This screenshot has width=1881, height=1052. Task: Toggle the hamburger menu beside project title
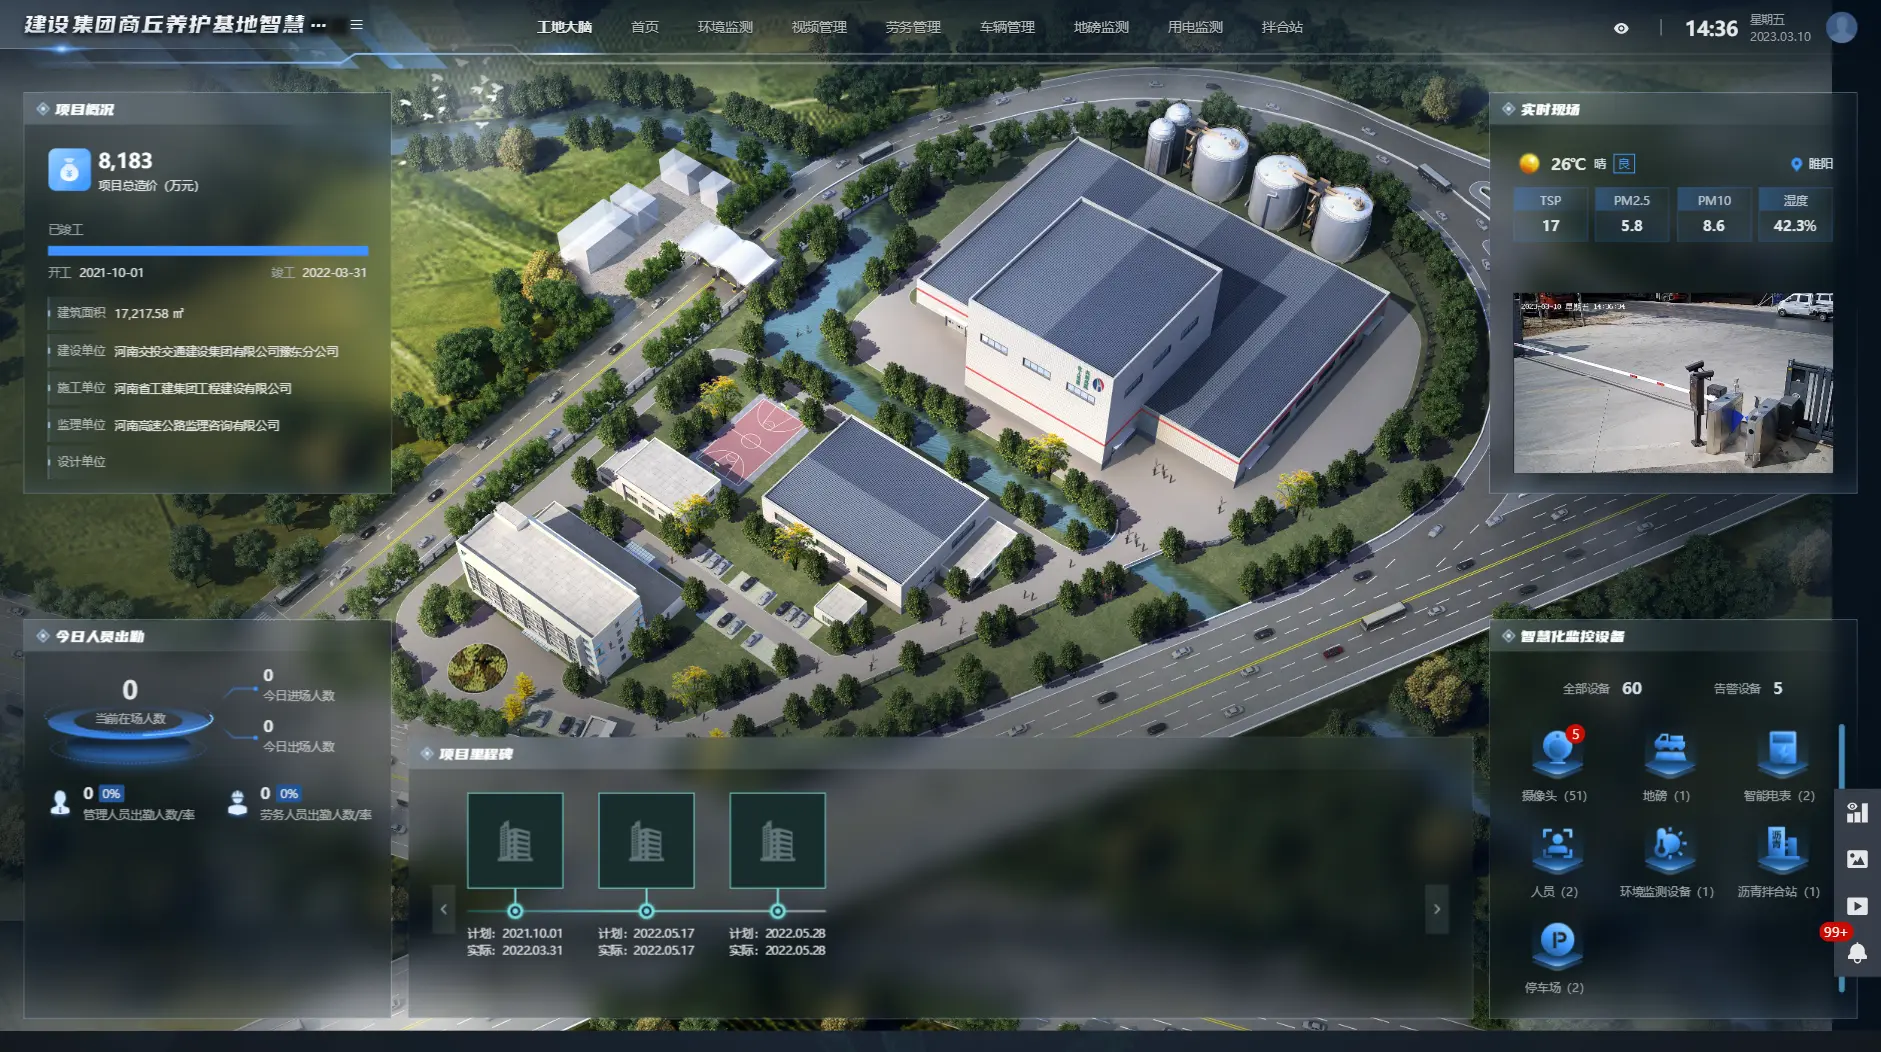tap(356, 25)
